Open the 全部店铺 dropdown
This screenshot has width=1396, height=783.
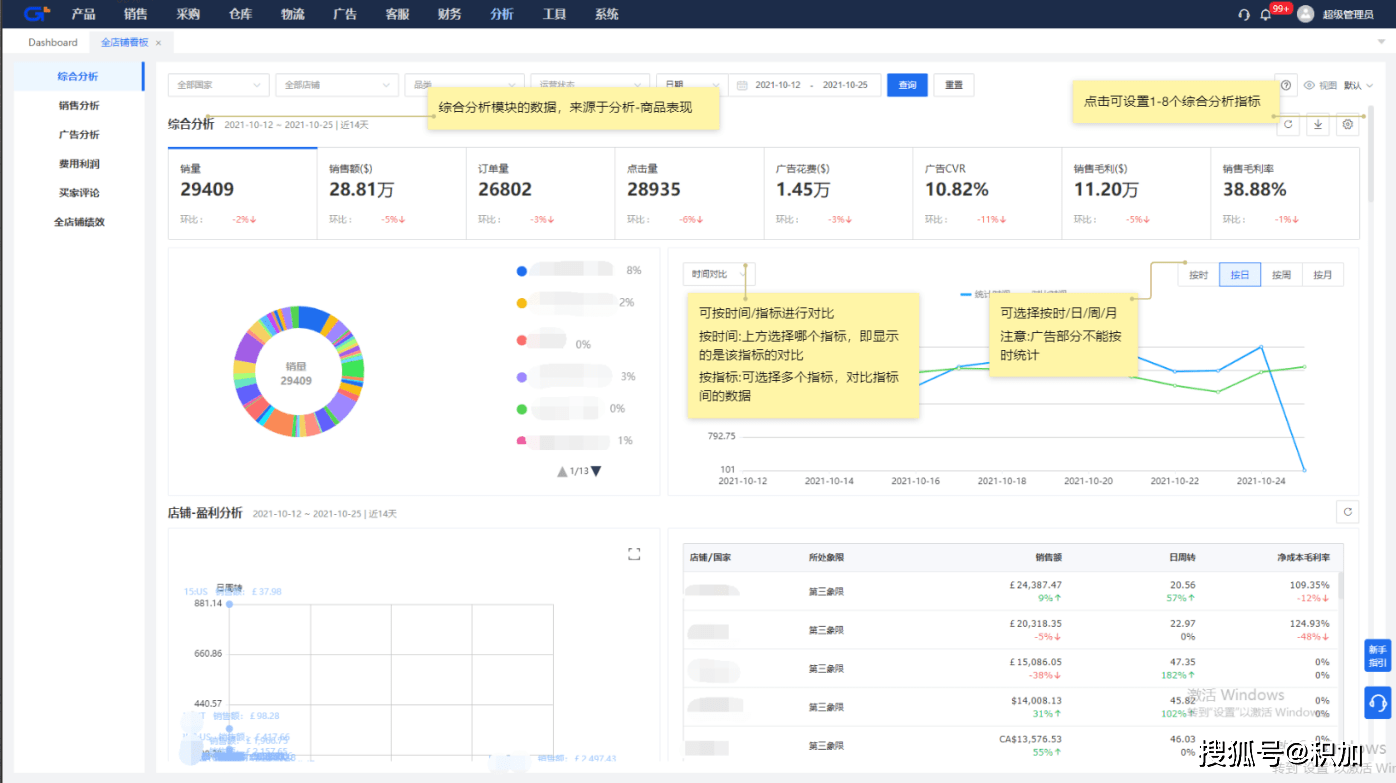coord(337,85)
